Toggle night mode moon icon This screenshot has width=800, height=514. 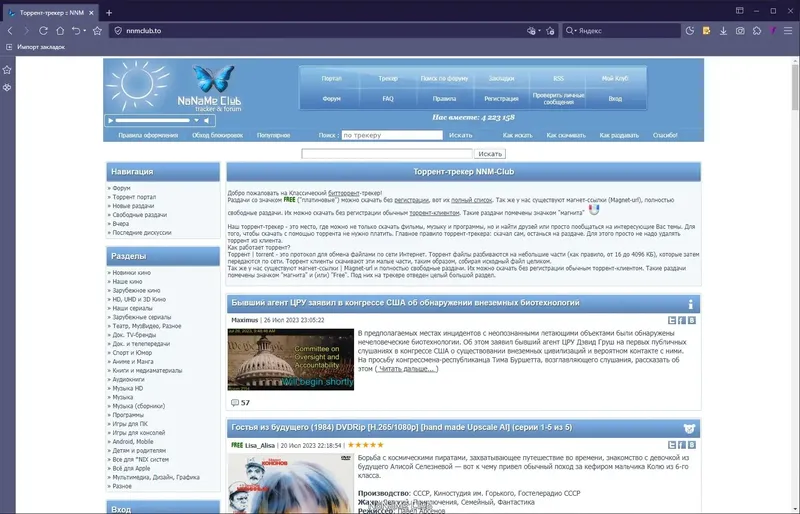690,31
